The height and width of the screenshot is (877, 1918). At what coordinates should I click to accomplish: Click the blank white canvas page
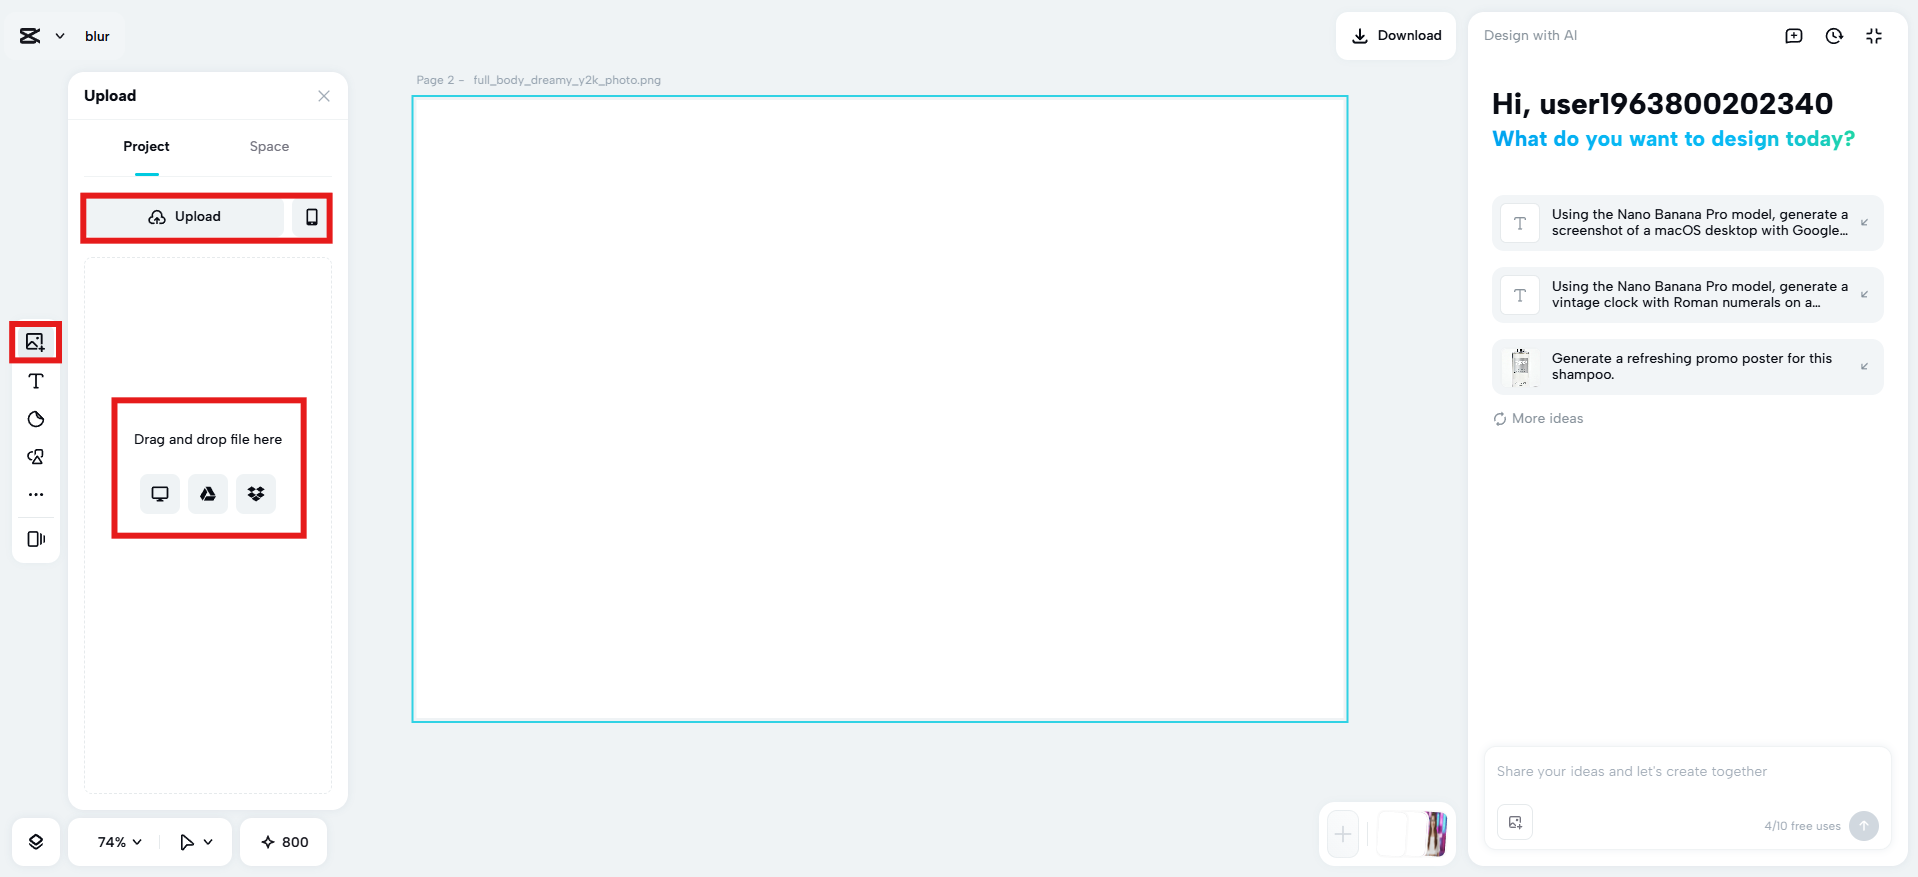tap(880, 409)
